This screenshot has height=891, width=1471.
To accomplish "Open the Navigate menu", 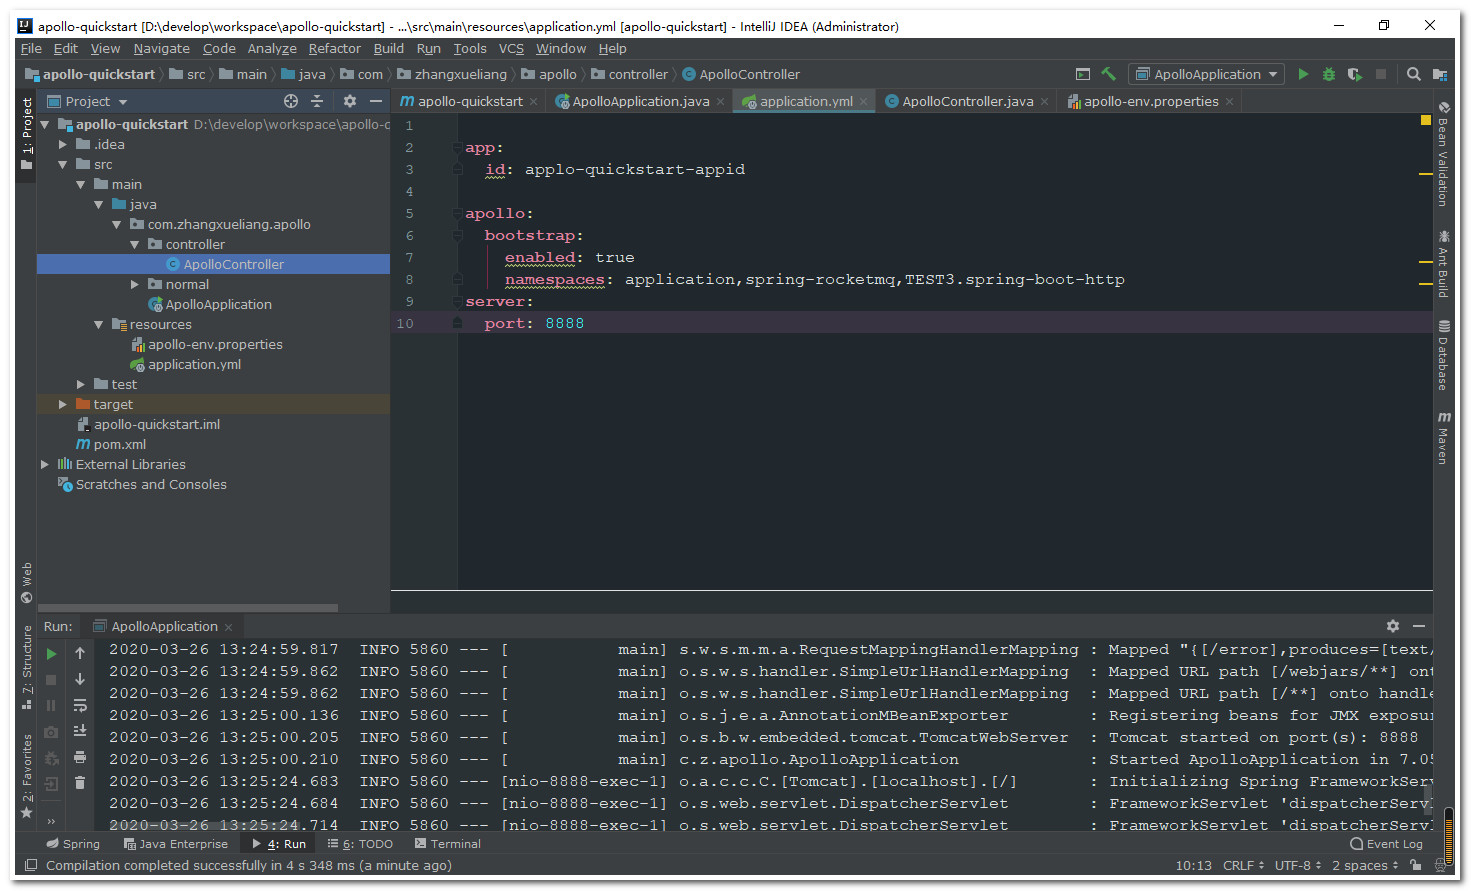I will [161, 48].
